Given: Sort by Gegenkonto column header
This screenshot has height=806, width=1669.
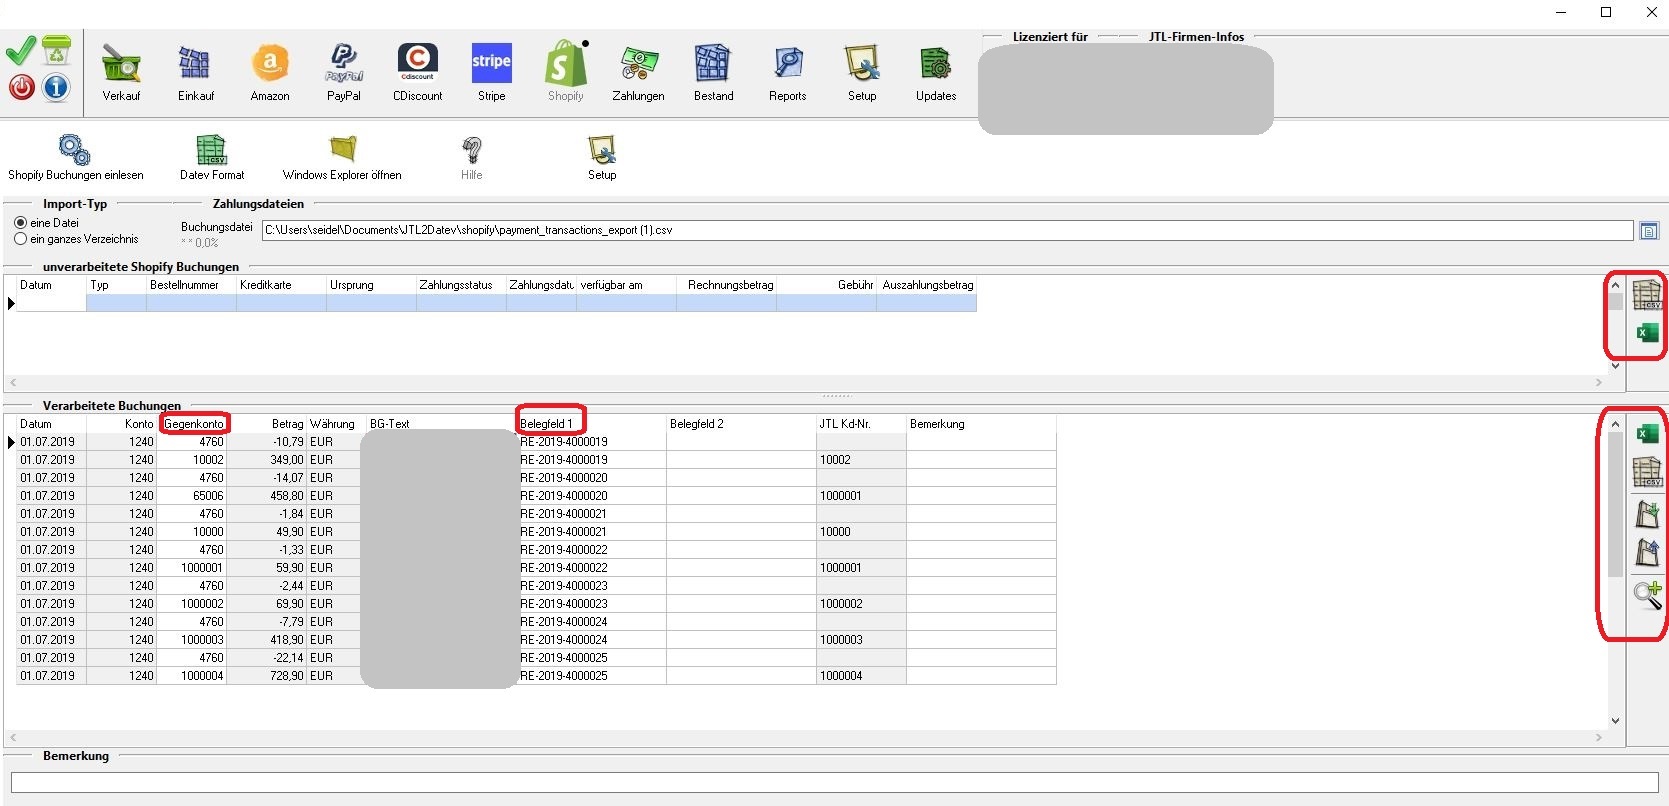Looking at the screenshot, I should (x=194, y=424).
